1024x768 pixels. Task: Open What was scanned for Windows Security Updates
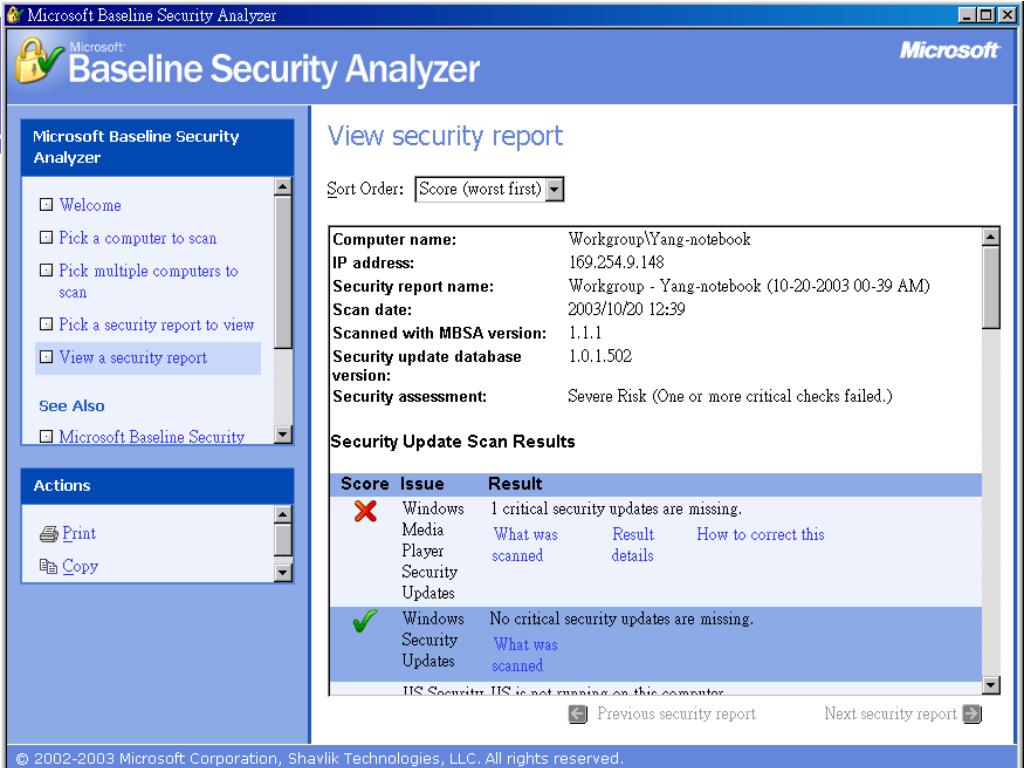click(525, 655)
